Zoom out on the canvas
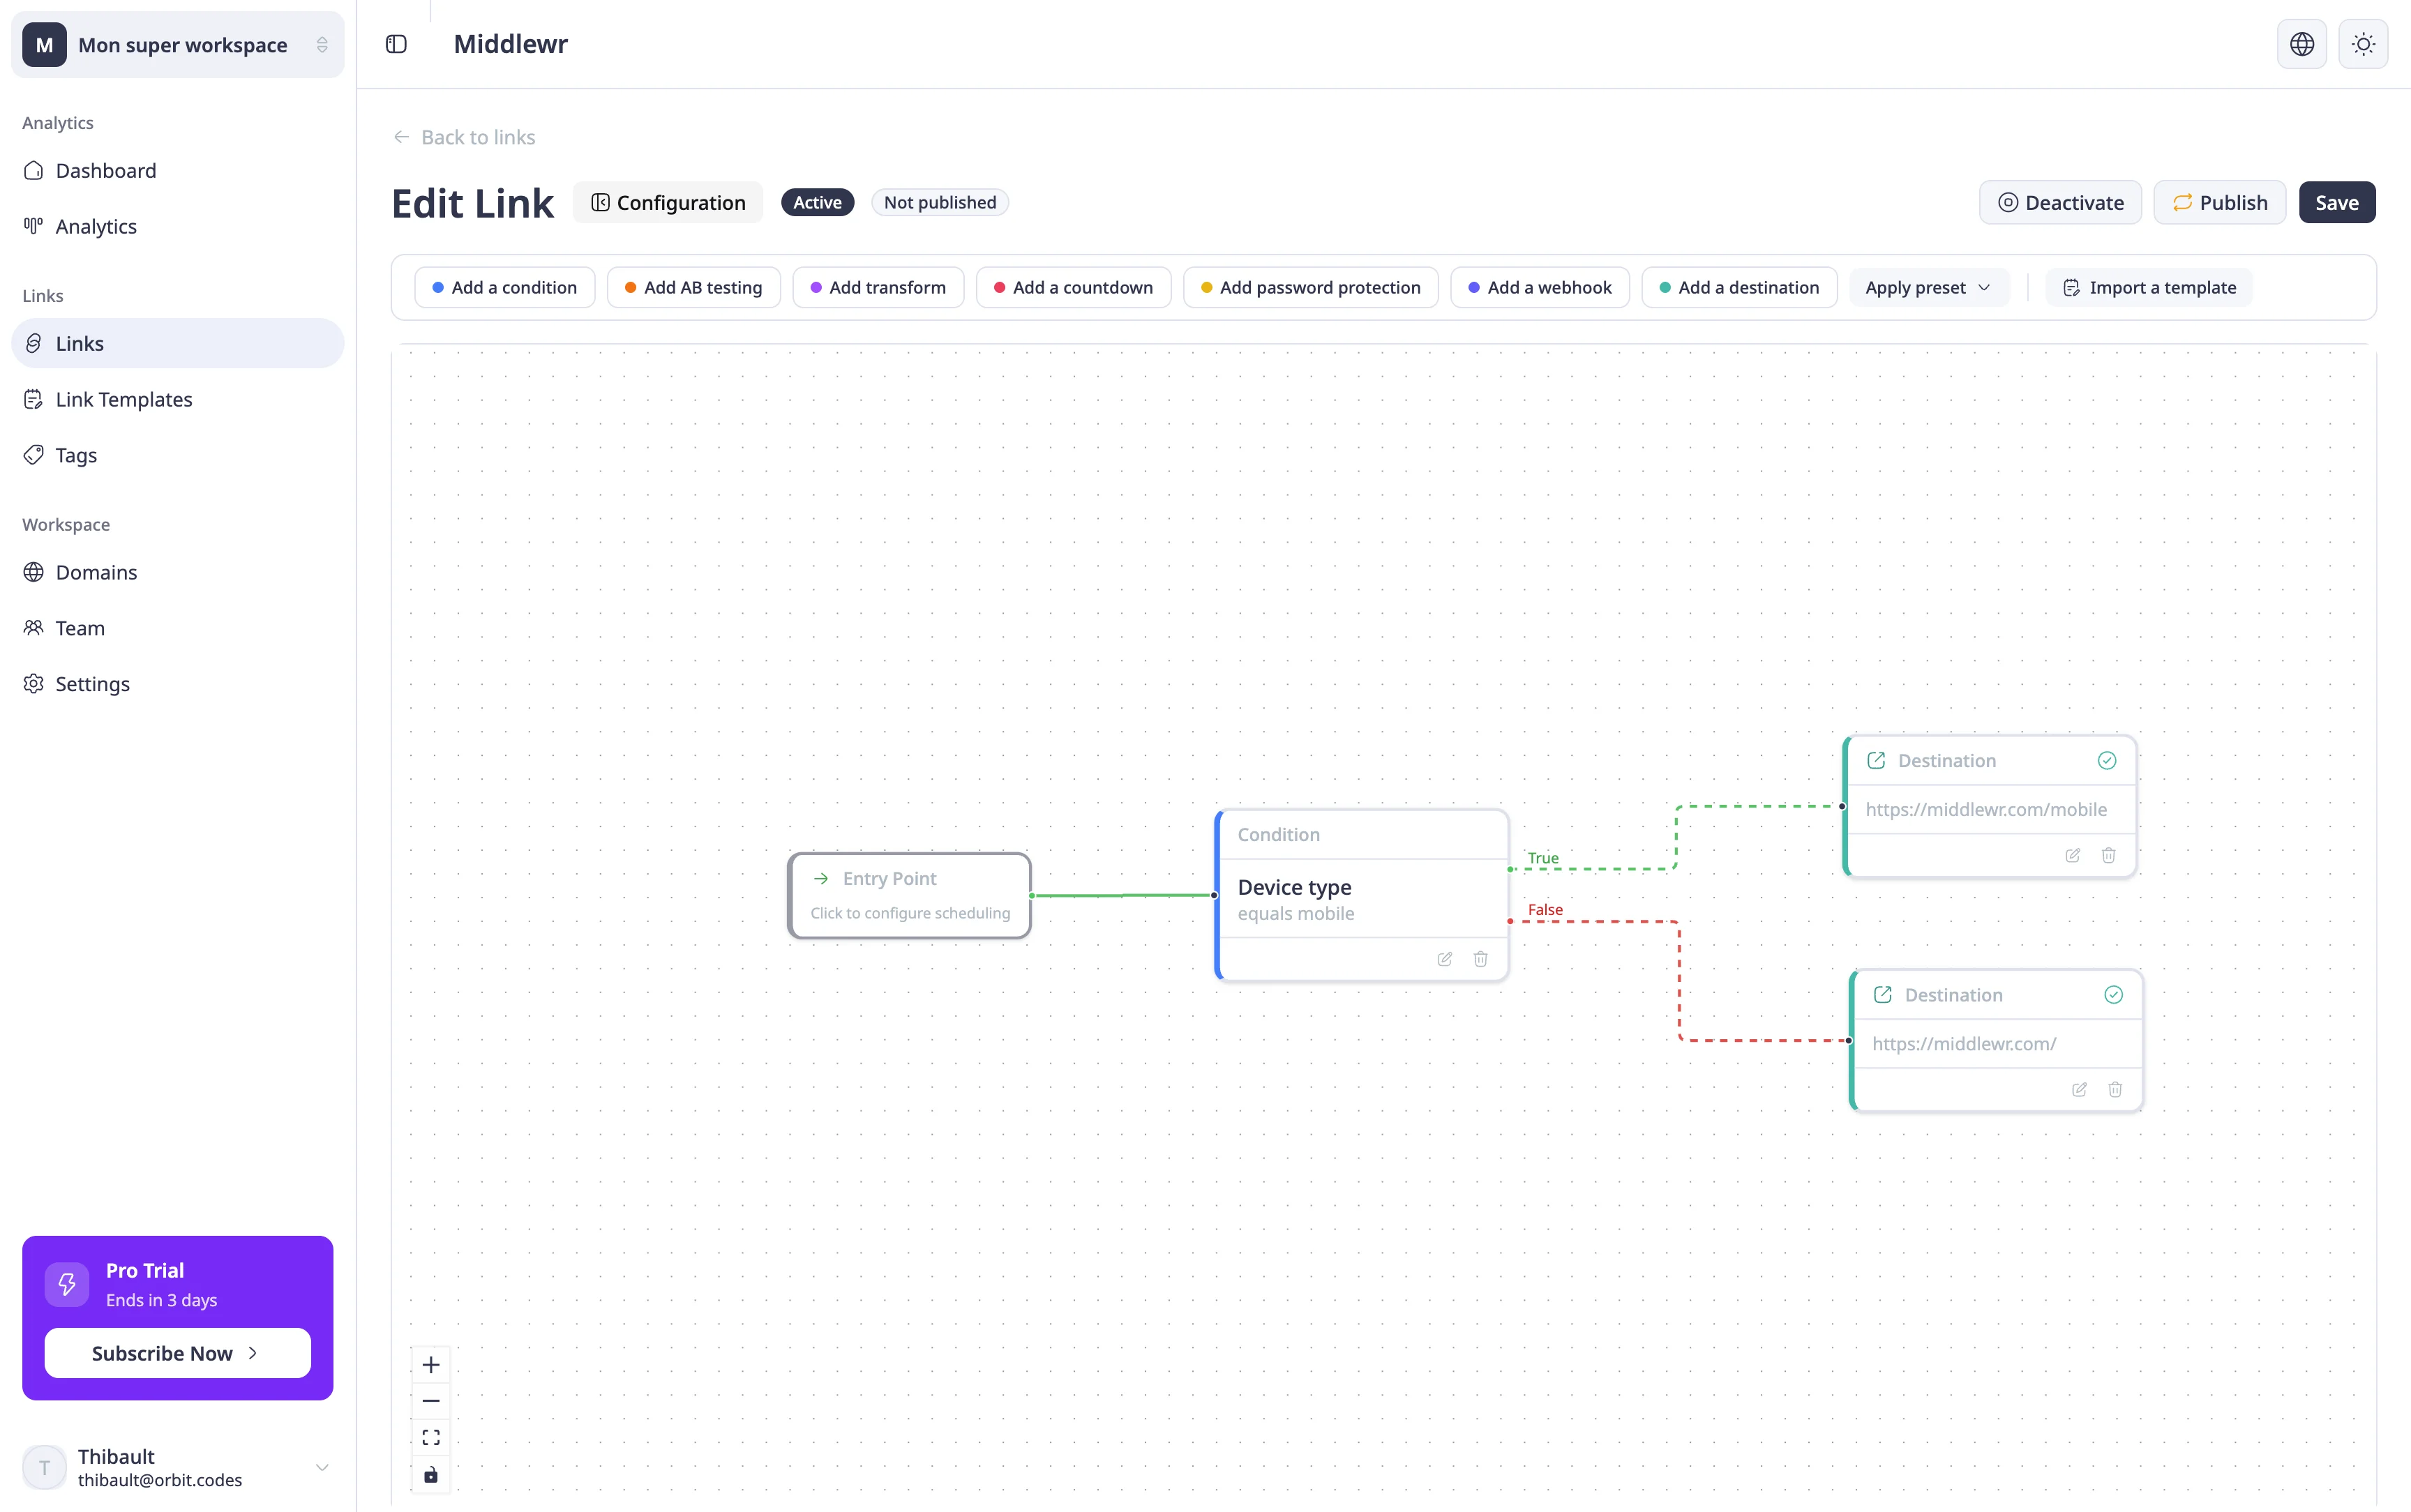The image size is (2411, 1512). 431,1401
